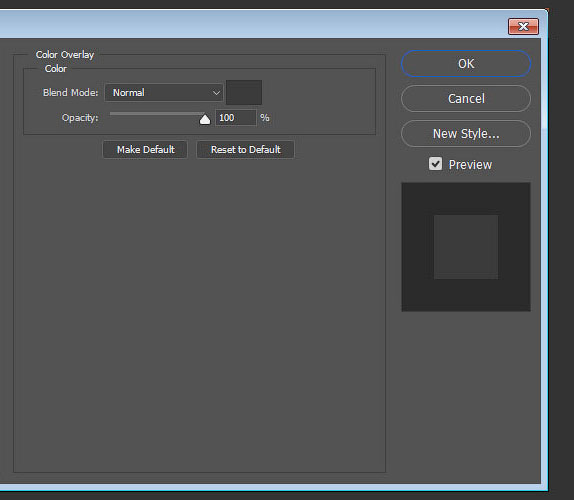
Task: Click the Blend Mode label
Action: [70, 93]
